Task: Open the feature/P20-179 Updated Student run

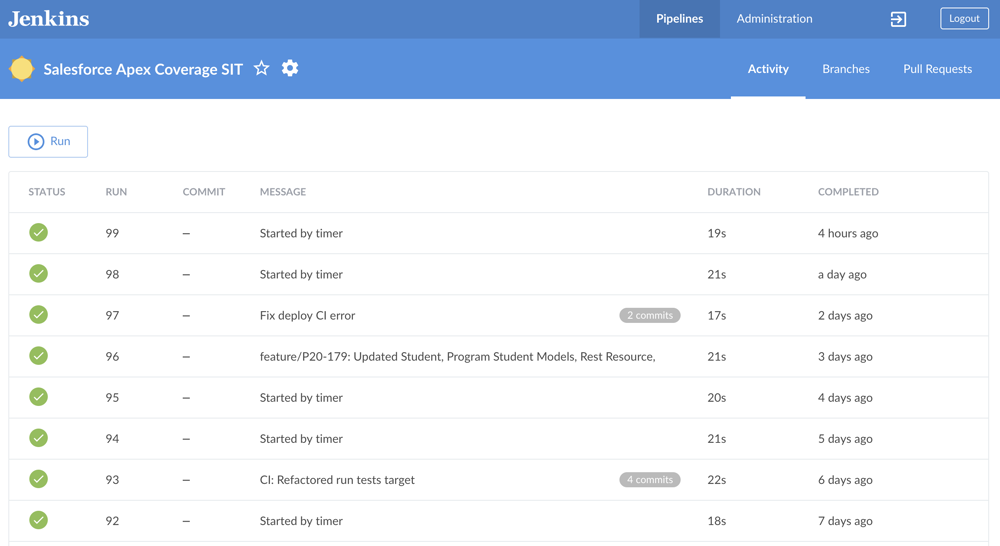Action: point(457,357)
